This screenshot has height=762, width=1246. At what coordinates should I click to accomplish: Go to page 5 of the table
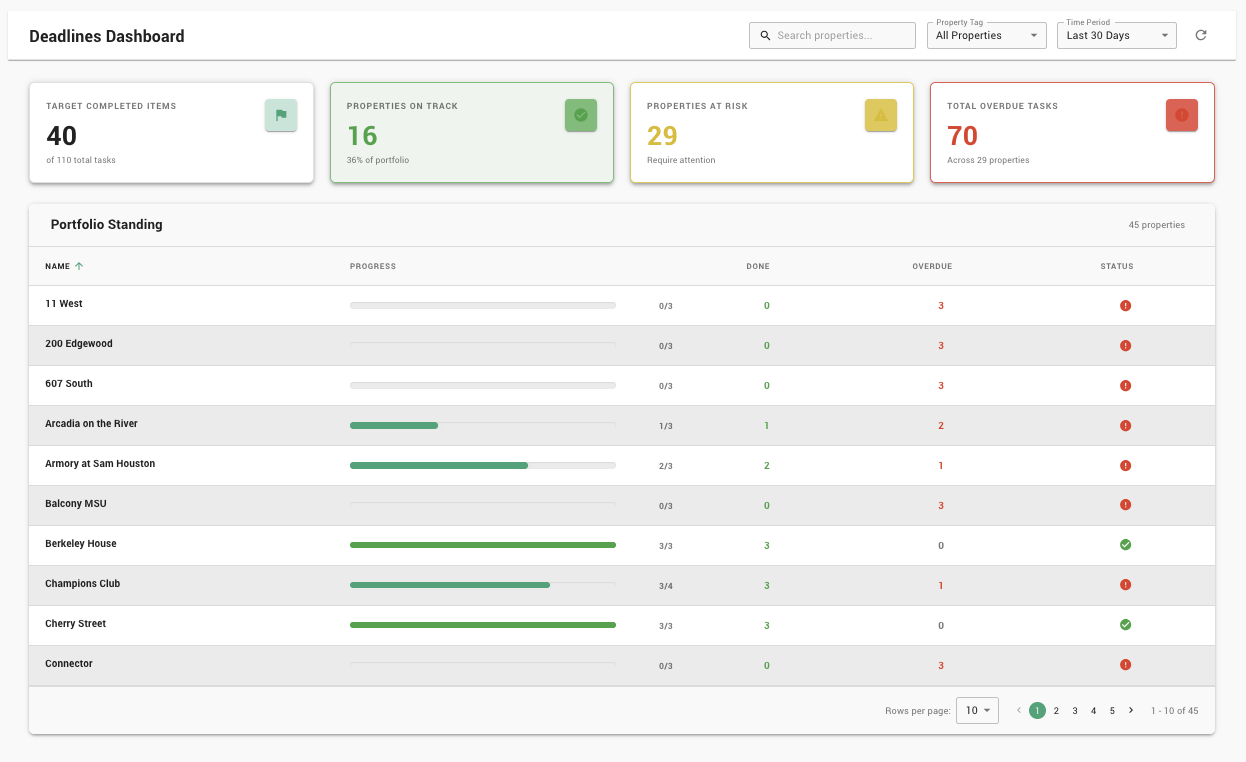tap(1112, 710)
